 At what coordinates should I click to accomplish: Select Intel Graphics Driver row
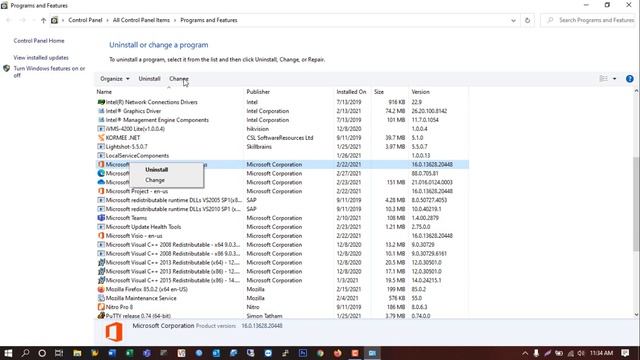pyautogui.click(x=282, y=111)
